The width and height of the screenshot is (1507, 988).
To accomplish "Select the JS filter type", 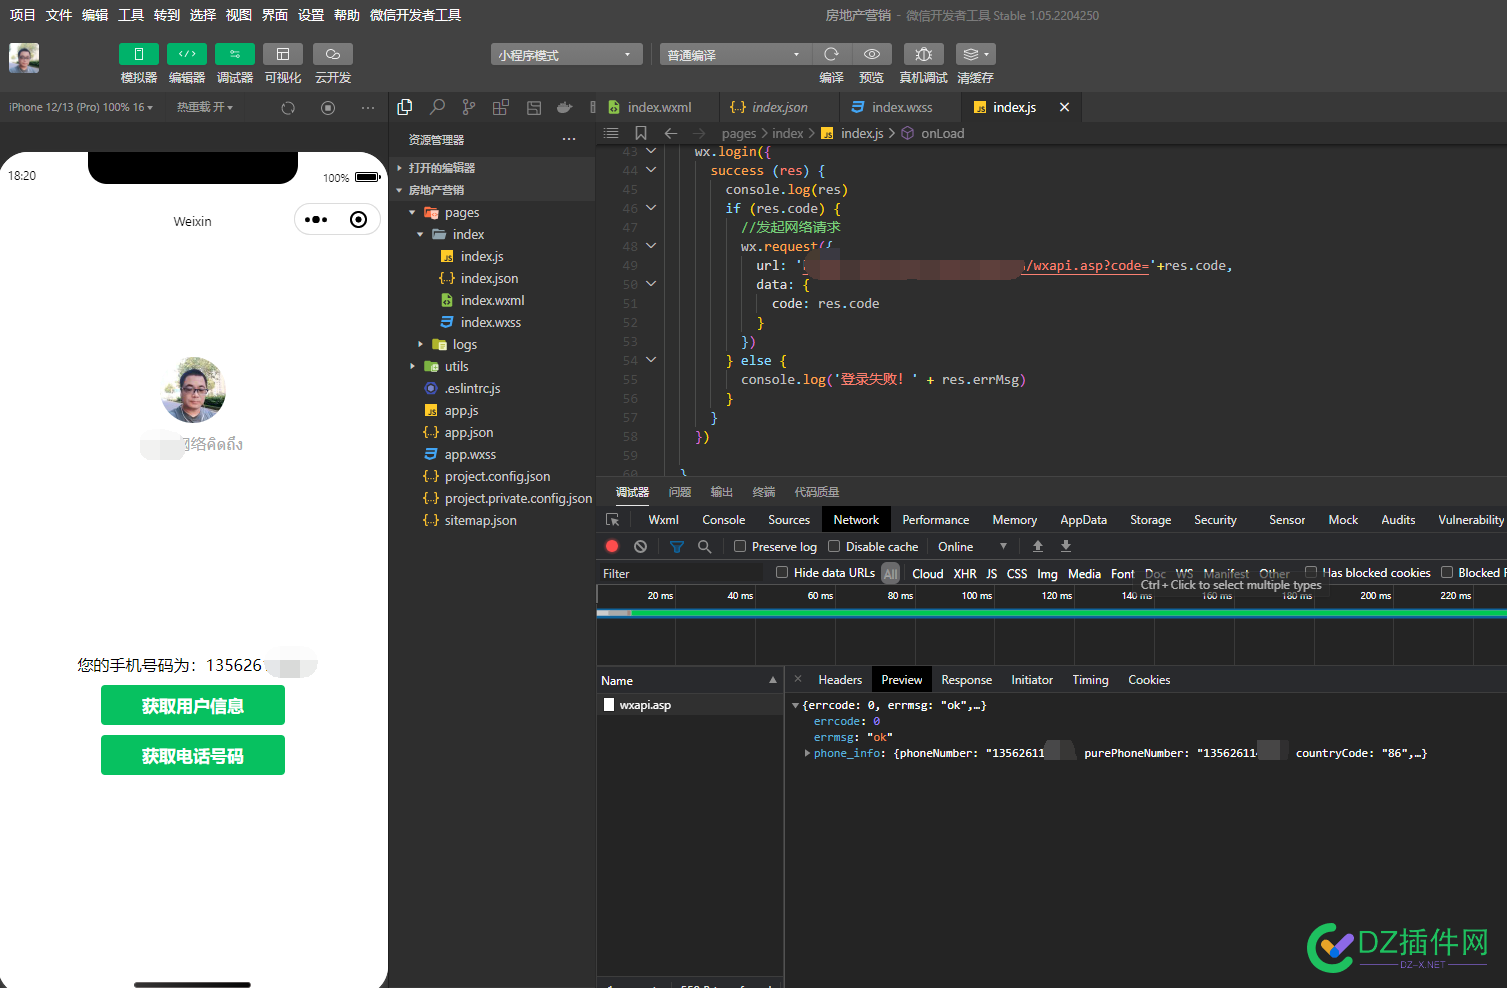I will coord(992,573).
